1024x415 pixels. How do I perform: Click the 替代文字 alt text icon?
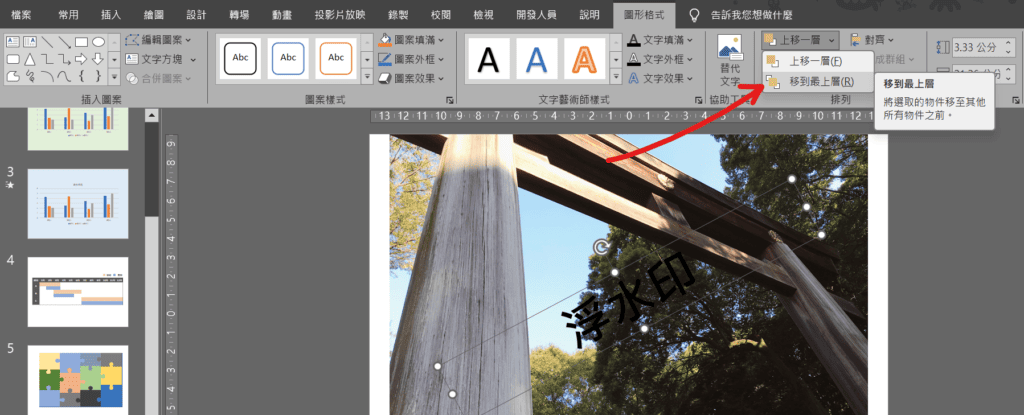(729, 48)
